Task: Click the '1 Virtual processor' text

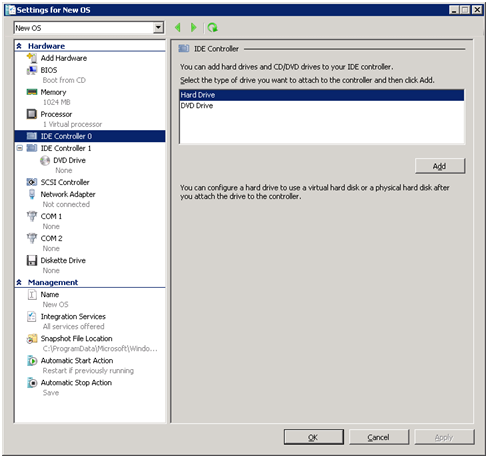Action: [72, 124]
